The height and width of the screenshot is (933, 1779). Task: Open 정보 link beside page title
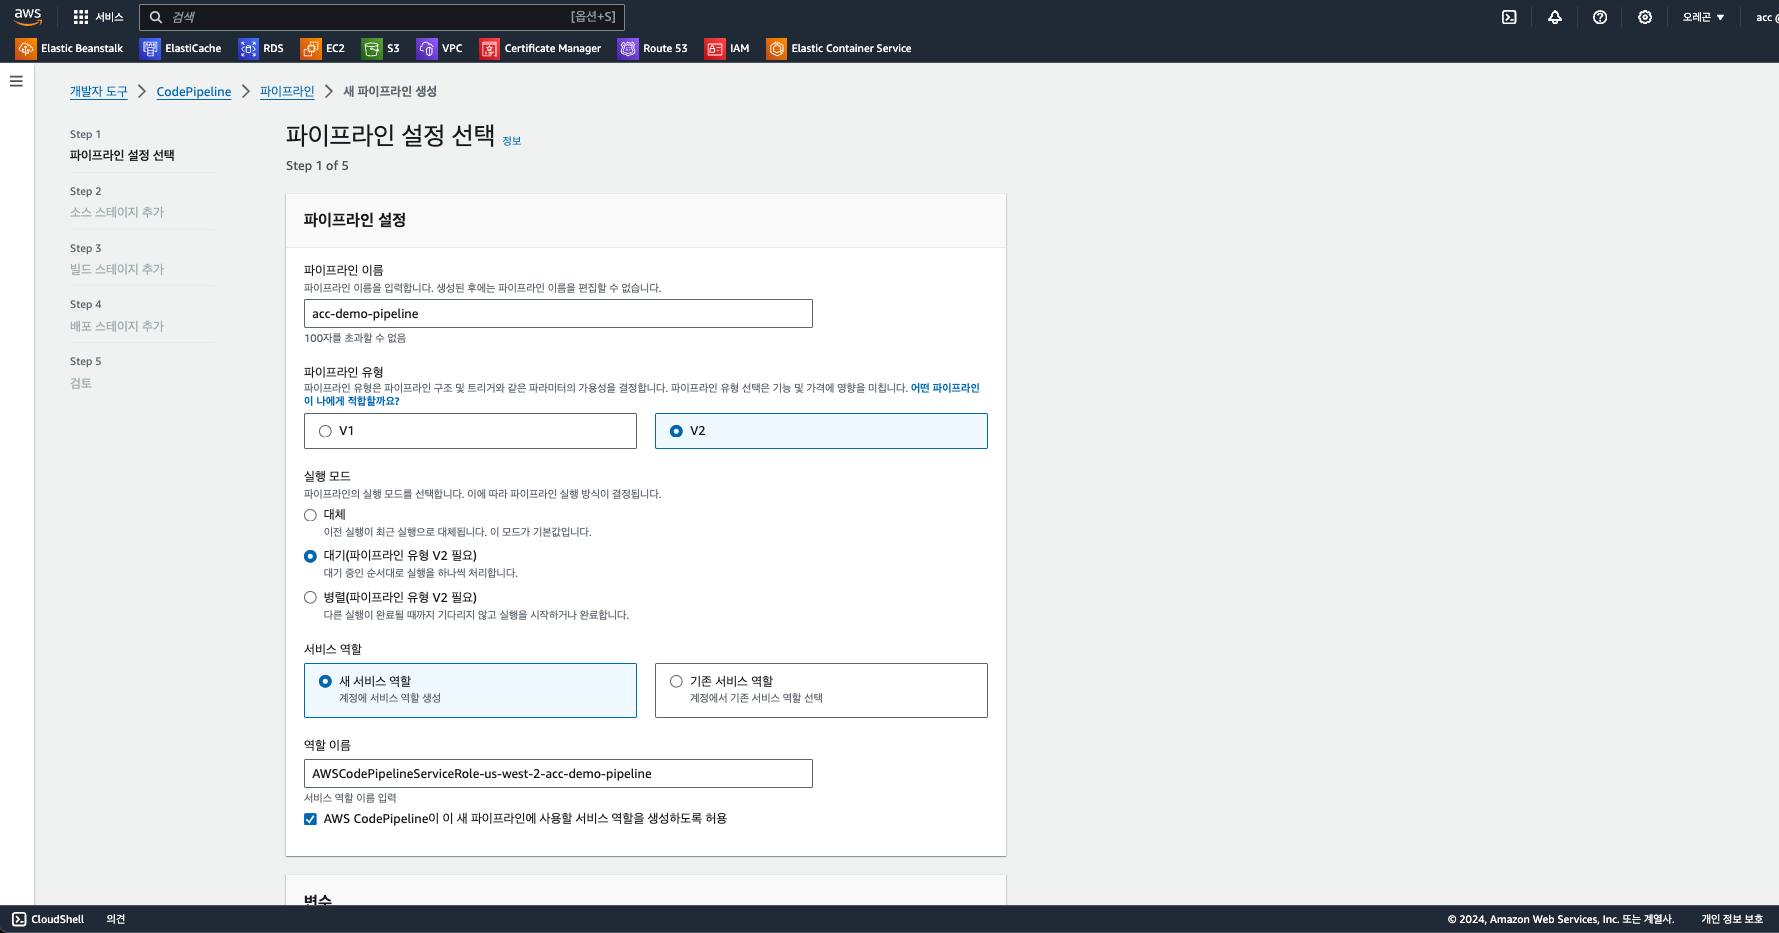[x=512, y=141]
